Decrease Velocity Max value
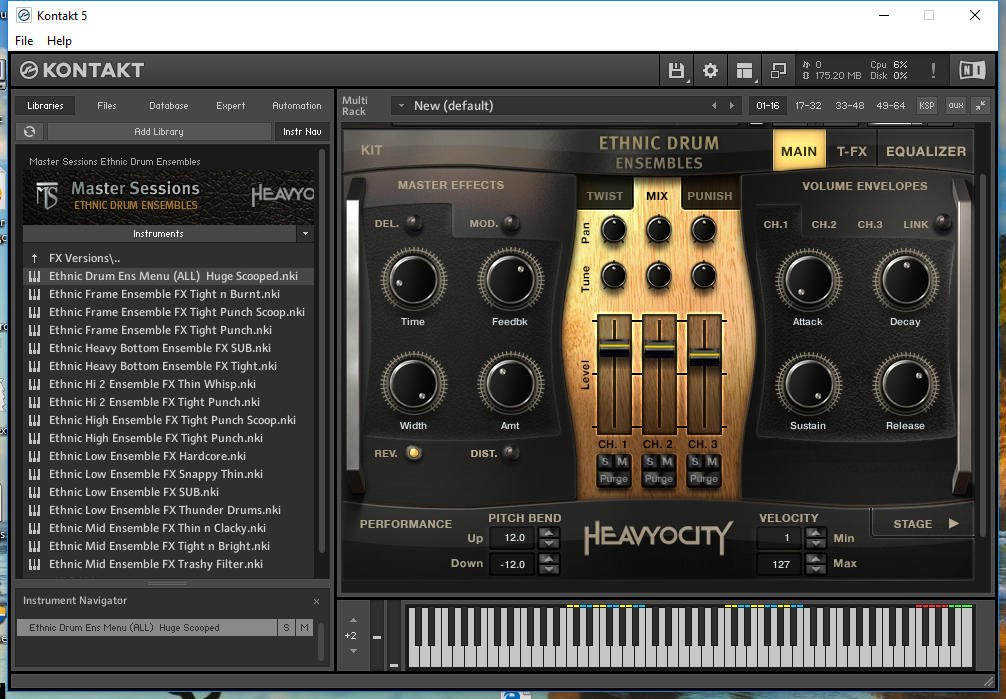Viewport: 1006px width, 699px height. [815, 569]
